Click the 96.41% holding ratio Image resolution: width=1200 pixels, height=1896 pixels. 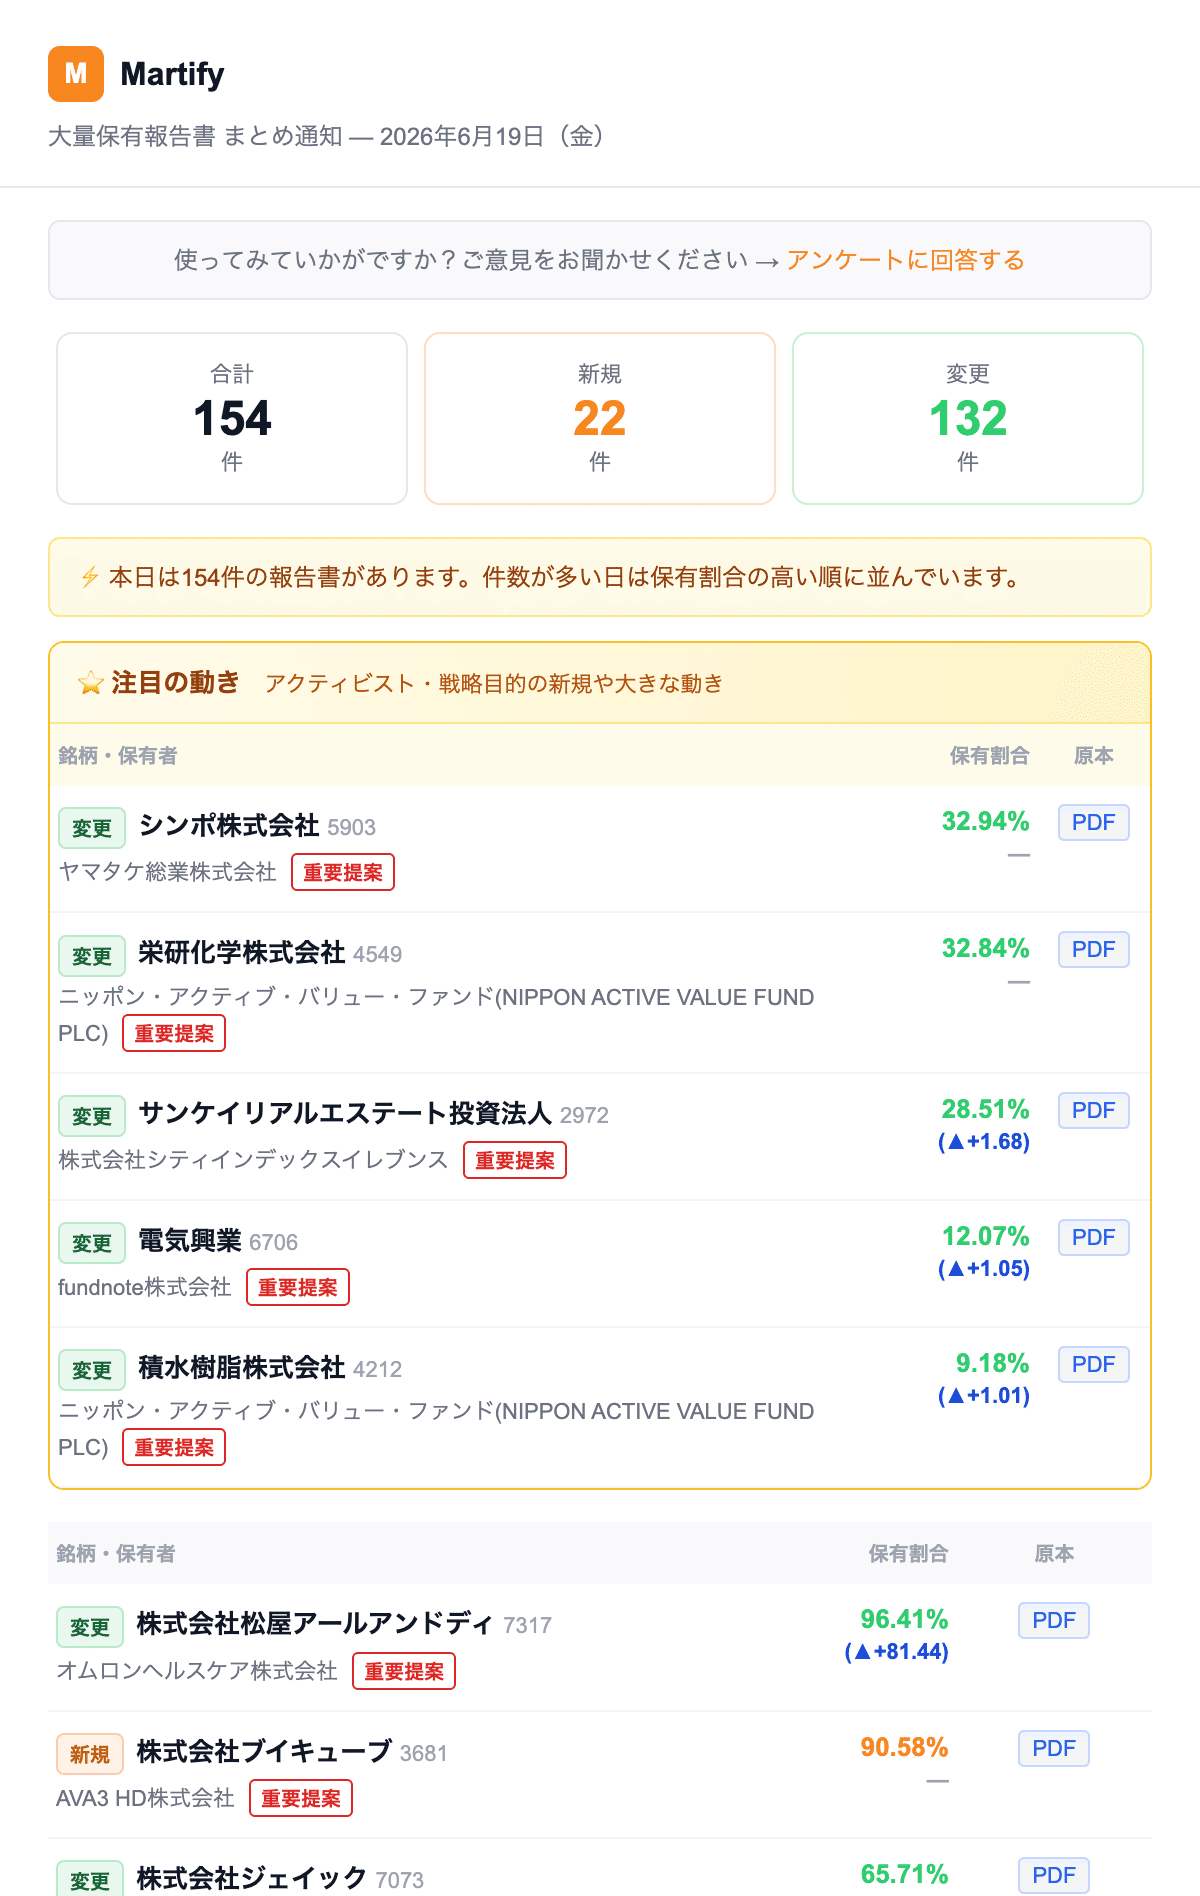click(x=905, y=1619)
